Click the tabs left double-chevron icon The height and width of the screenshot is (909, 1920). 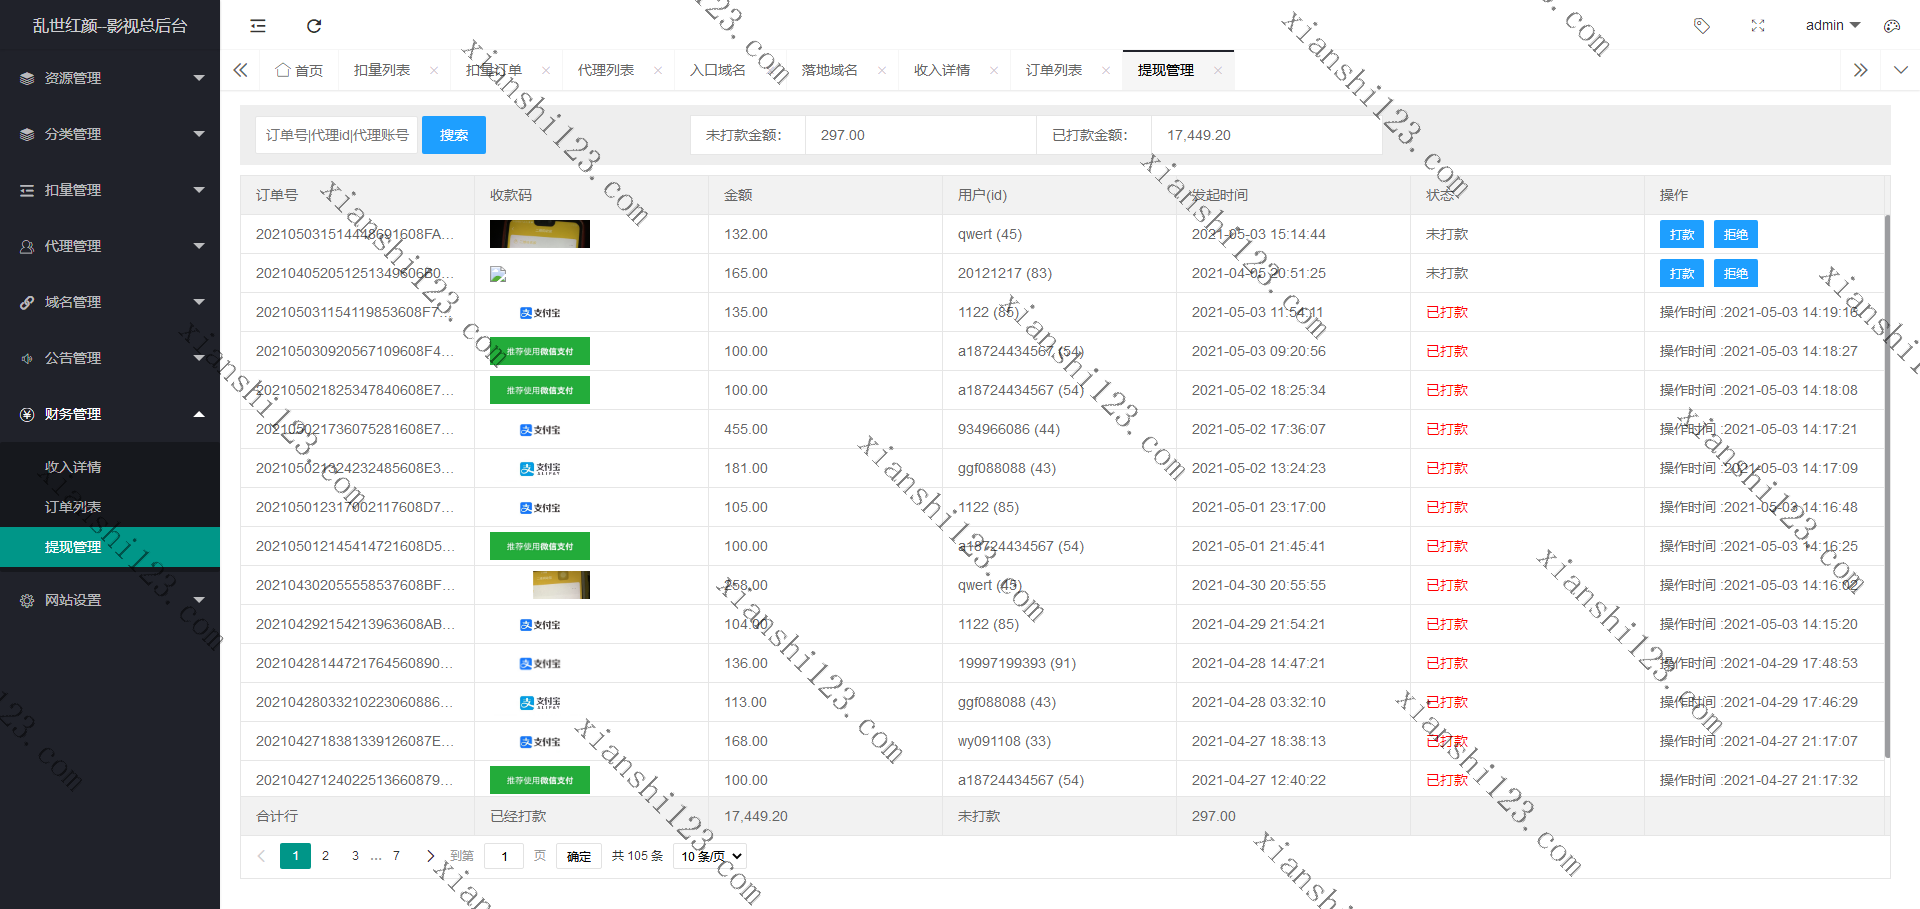(240, 70)
